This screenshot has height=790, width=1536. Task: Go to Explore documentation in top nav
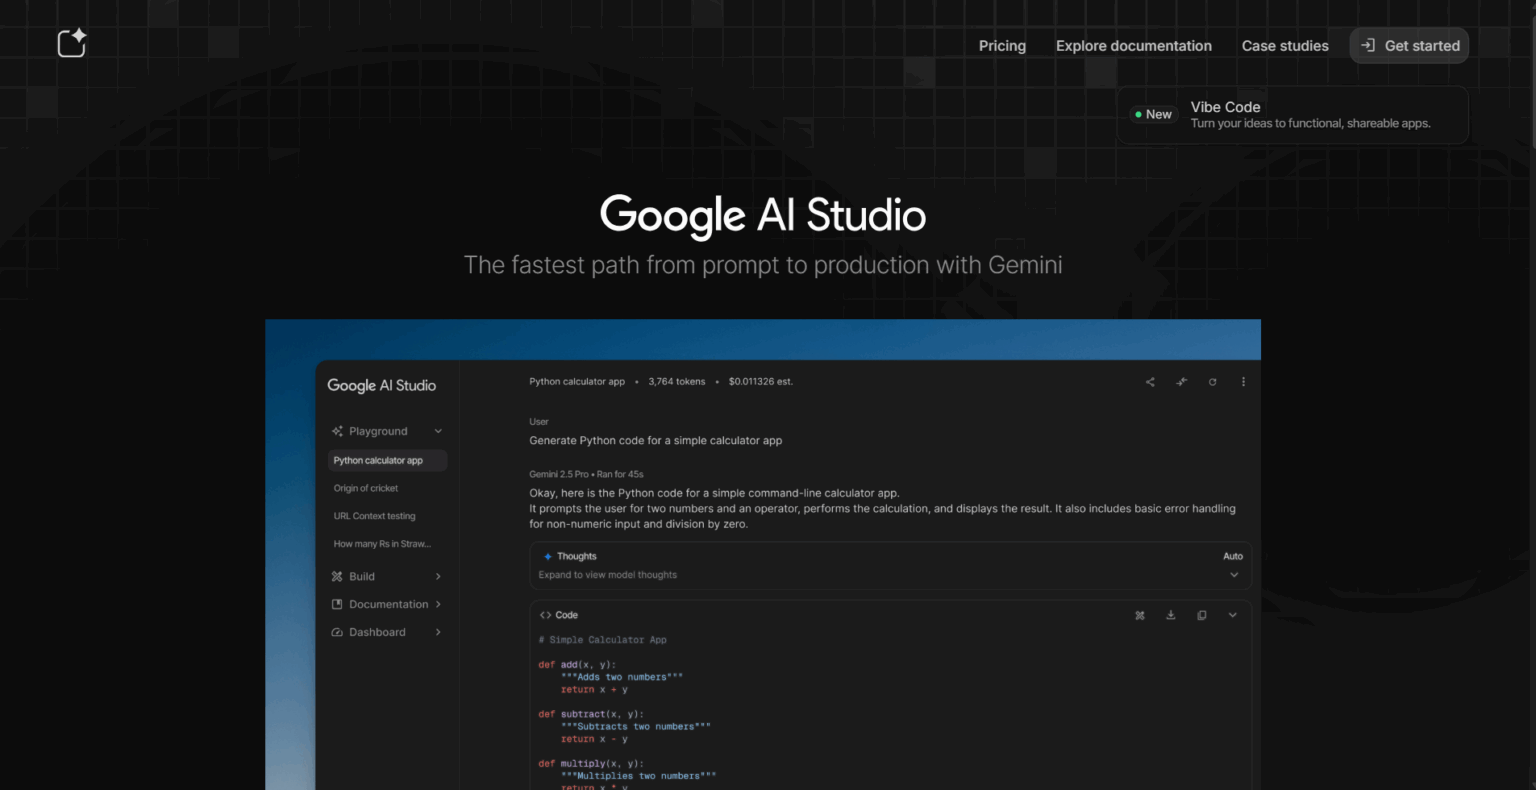tap(1133, 46)
